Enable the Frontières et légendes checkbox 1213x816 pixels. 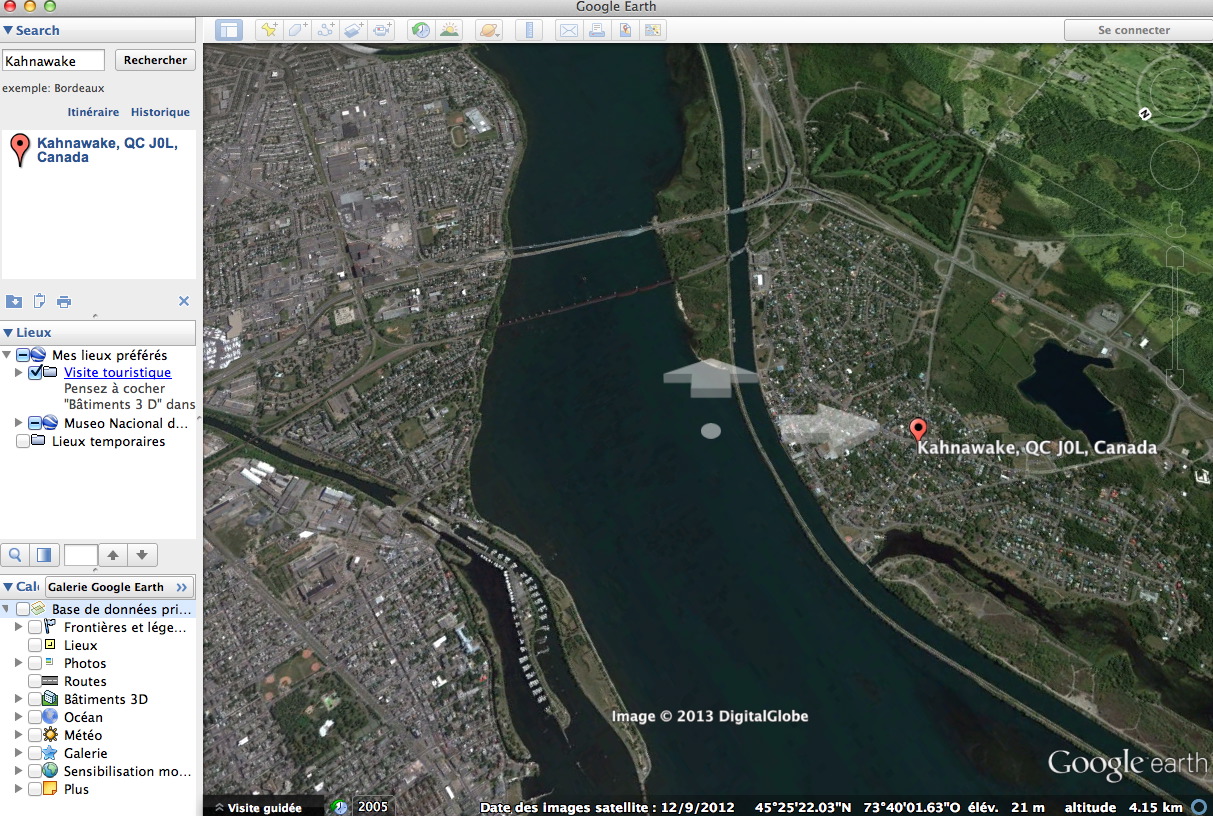coord(35,627)
